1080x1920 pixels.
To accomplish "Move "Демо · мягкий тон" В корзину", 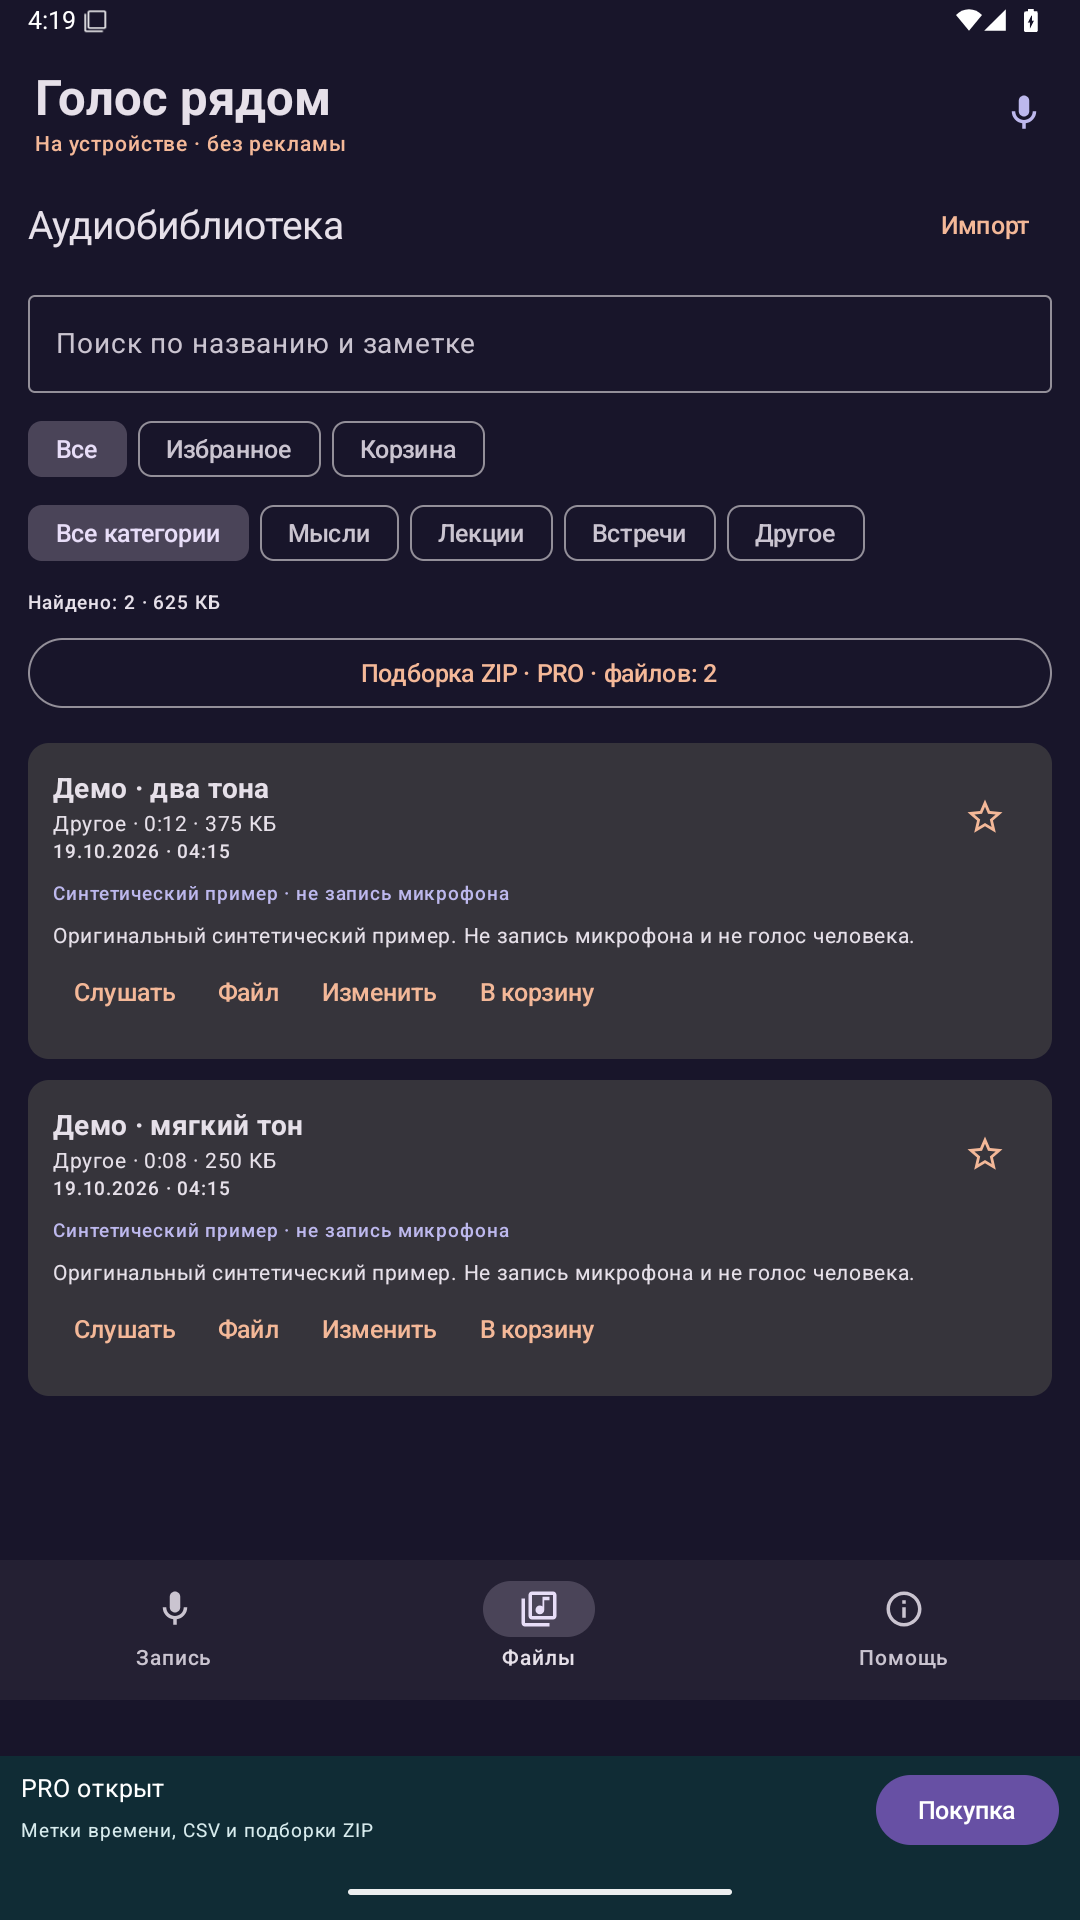I will coord(537,1330).
